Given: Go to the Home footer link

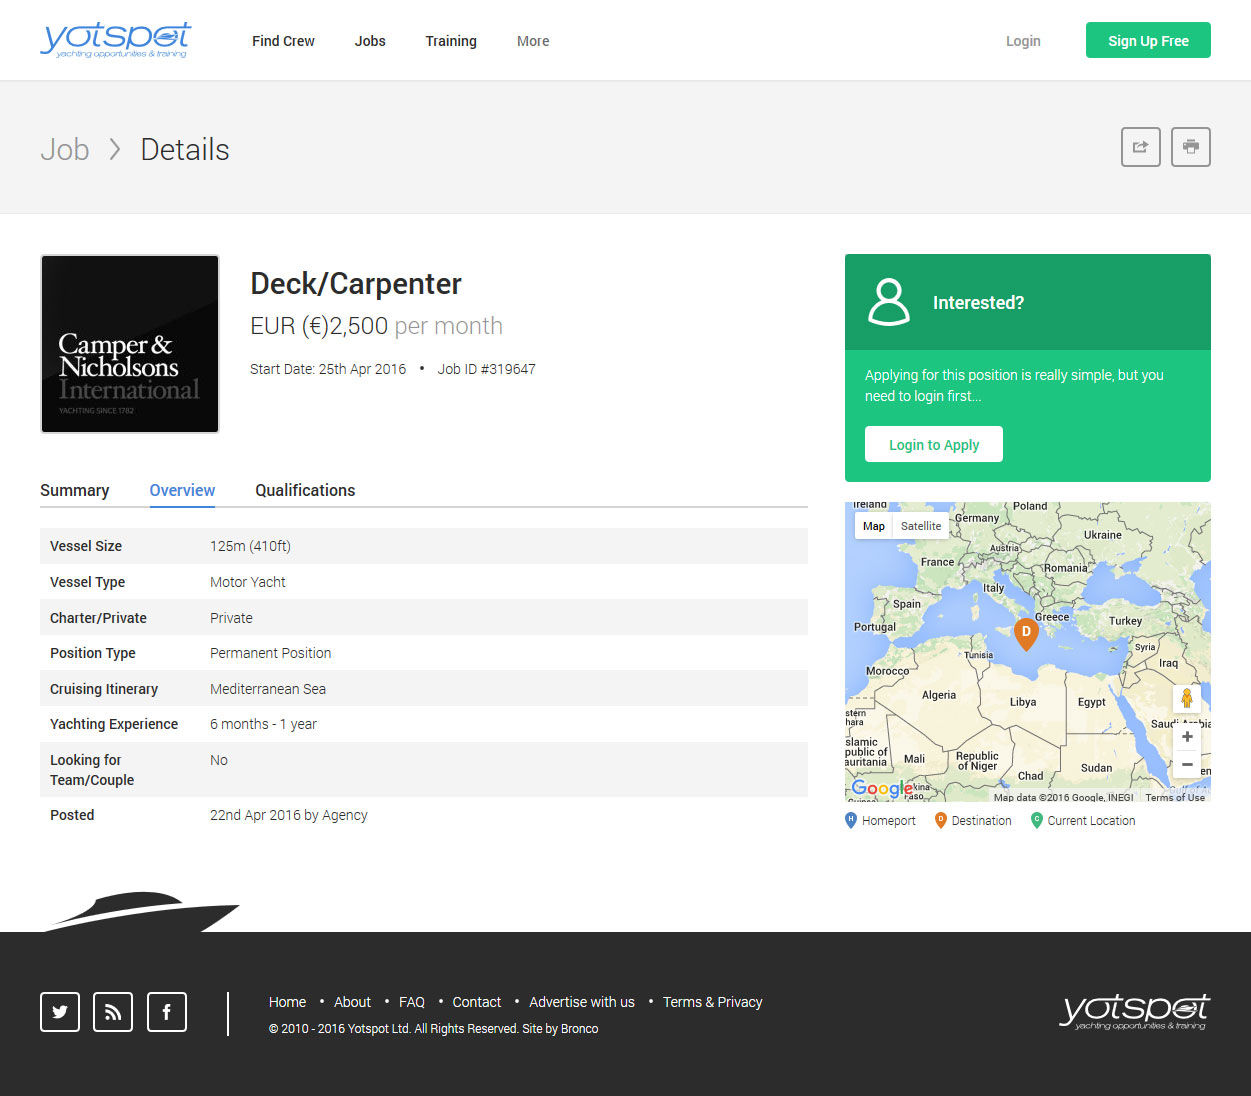Looking at the screenshot, I should (288, 1002).
